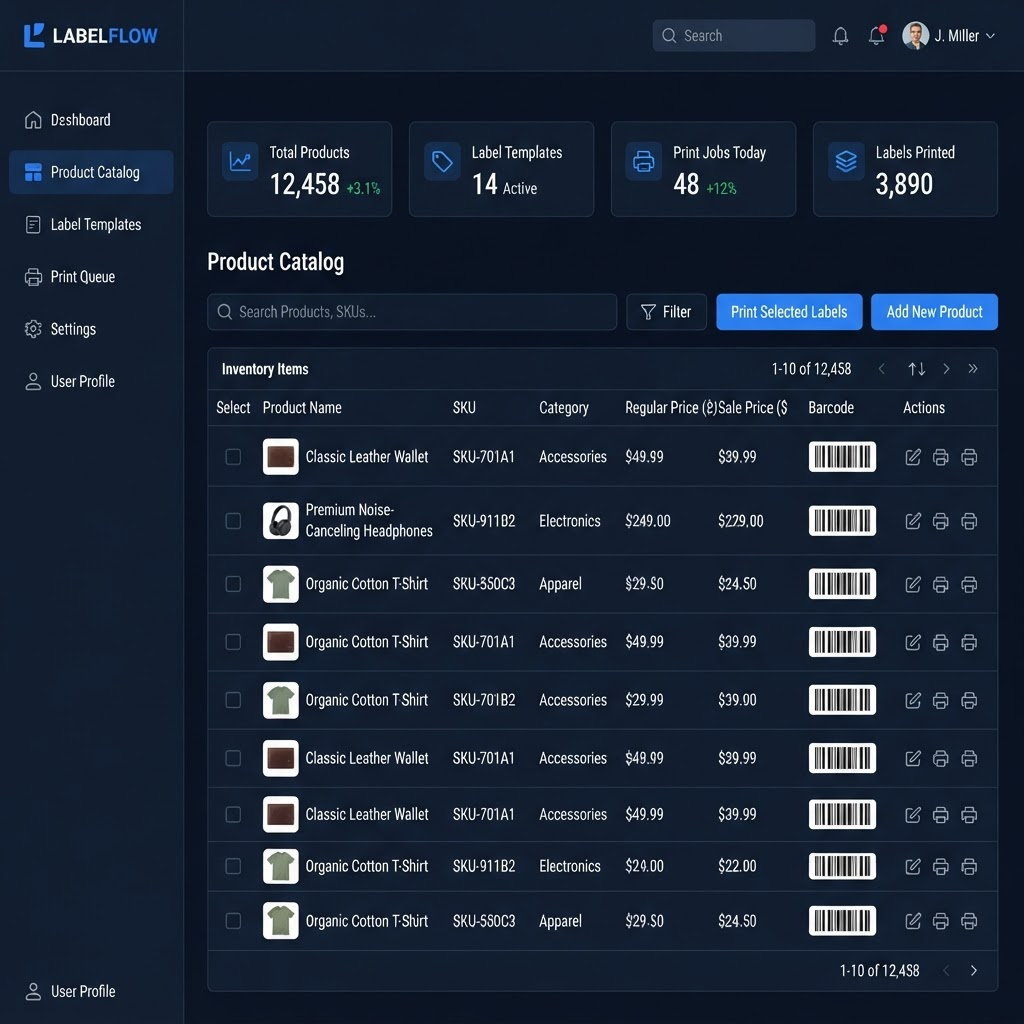Image resolution: width=1024 pixels, height=1024 pixels.
Task: Edit the Premium Noise-Canceling Headphones product
Action: pos(913,520)
